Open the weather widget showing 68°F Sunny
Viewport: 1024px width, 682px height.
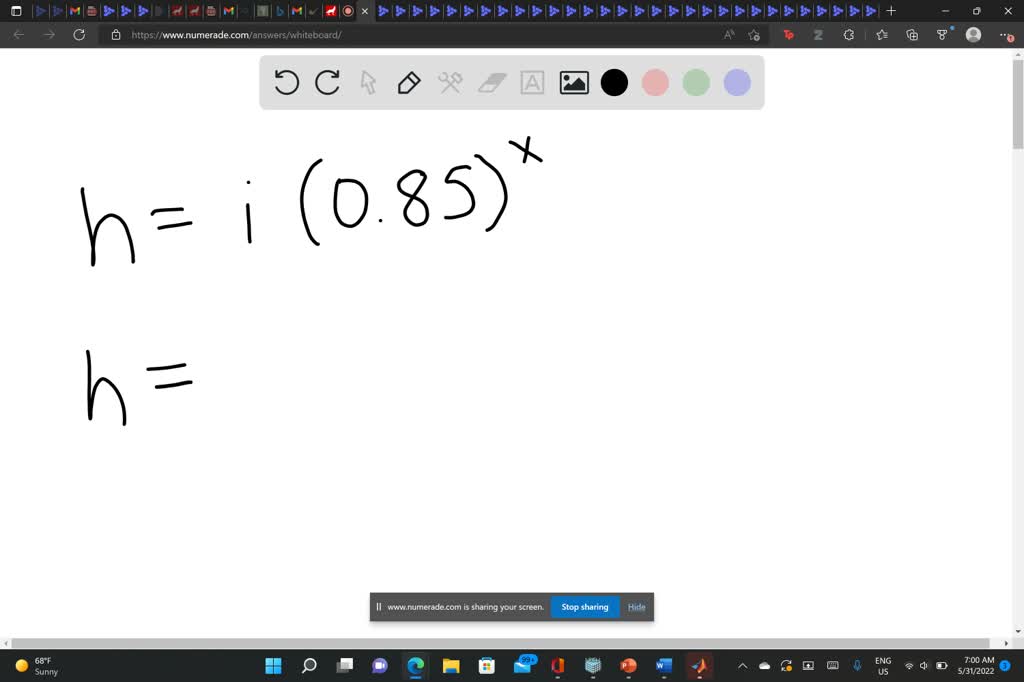37,666
